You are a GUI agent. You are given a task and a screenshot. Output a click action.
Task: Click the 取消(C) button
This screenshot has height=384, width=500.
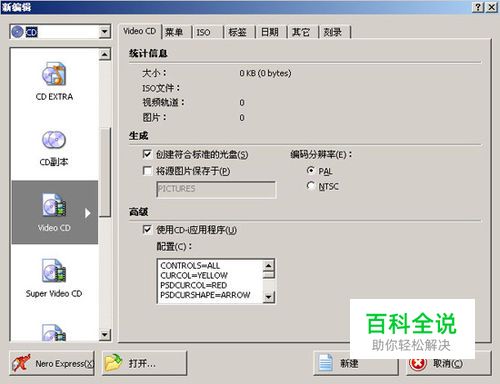pos(449,363)
